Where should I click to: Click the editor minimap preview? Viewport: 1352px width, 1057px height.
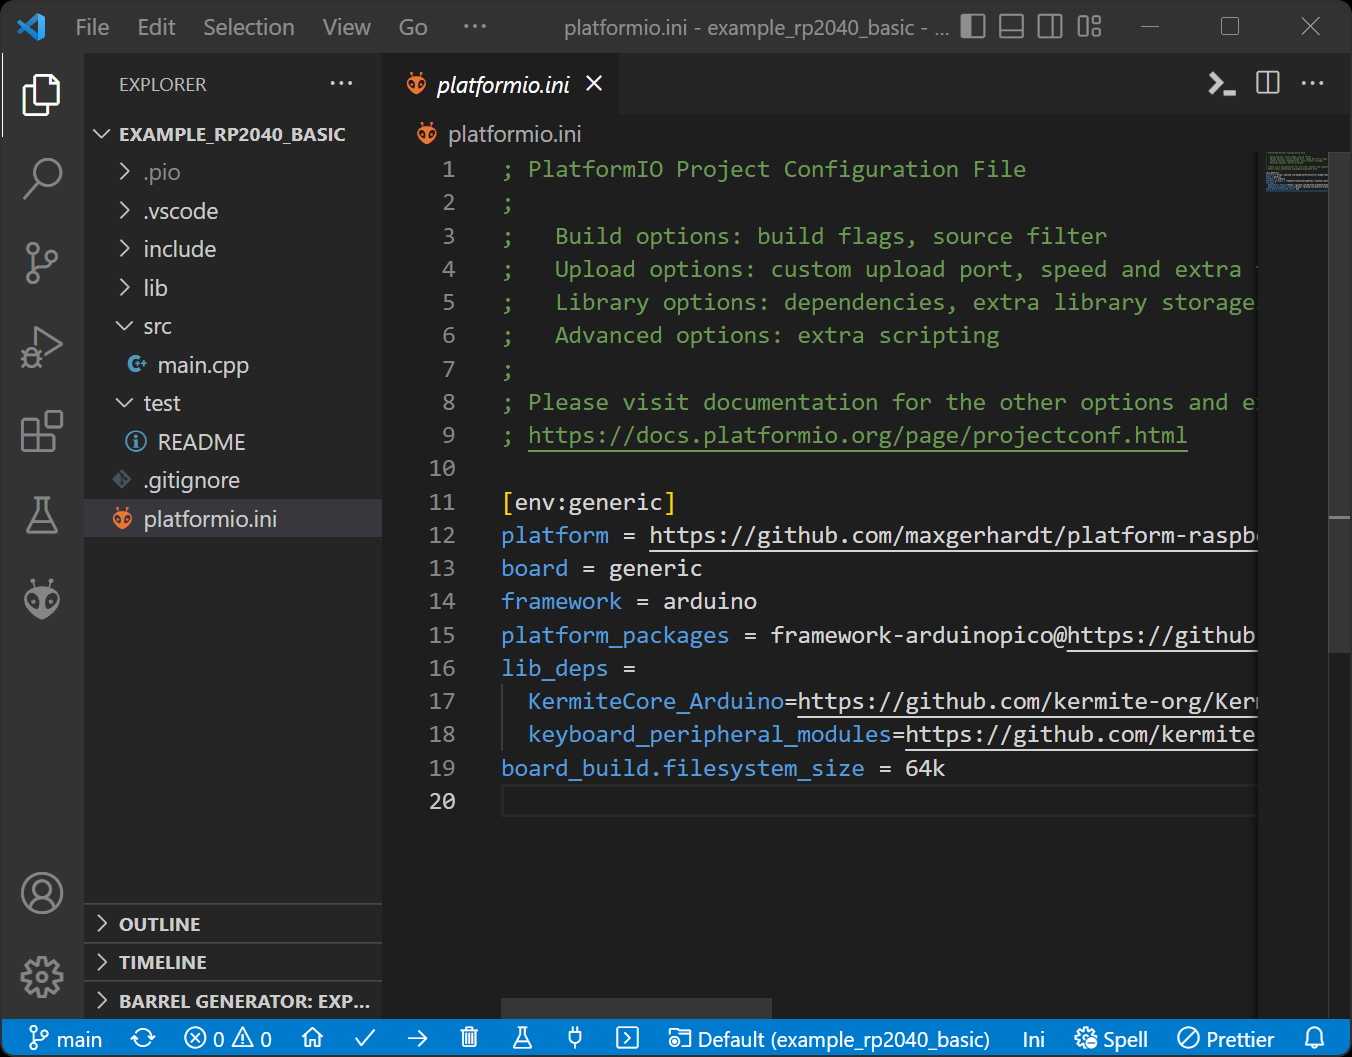(x=1296, y=172)
